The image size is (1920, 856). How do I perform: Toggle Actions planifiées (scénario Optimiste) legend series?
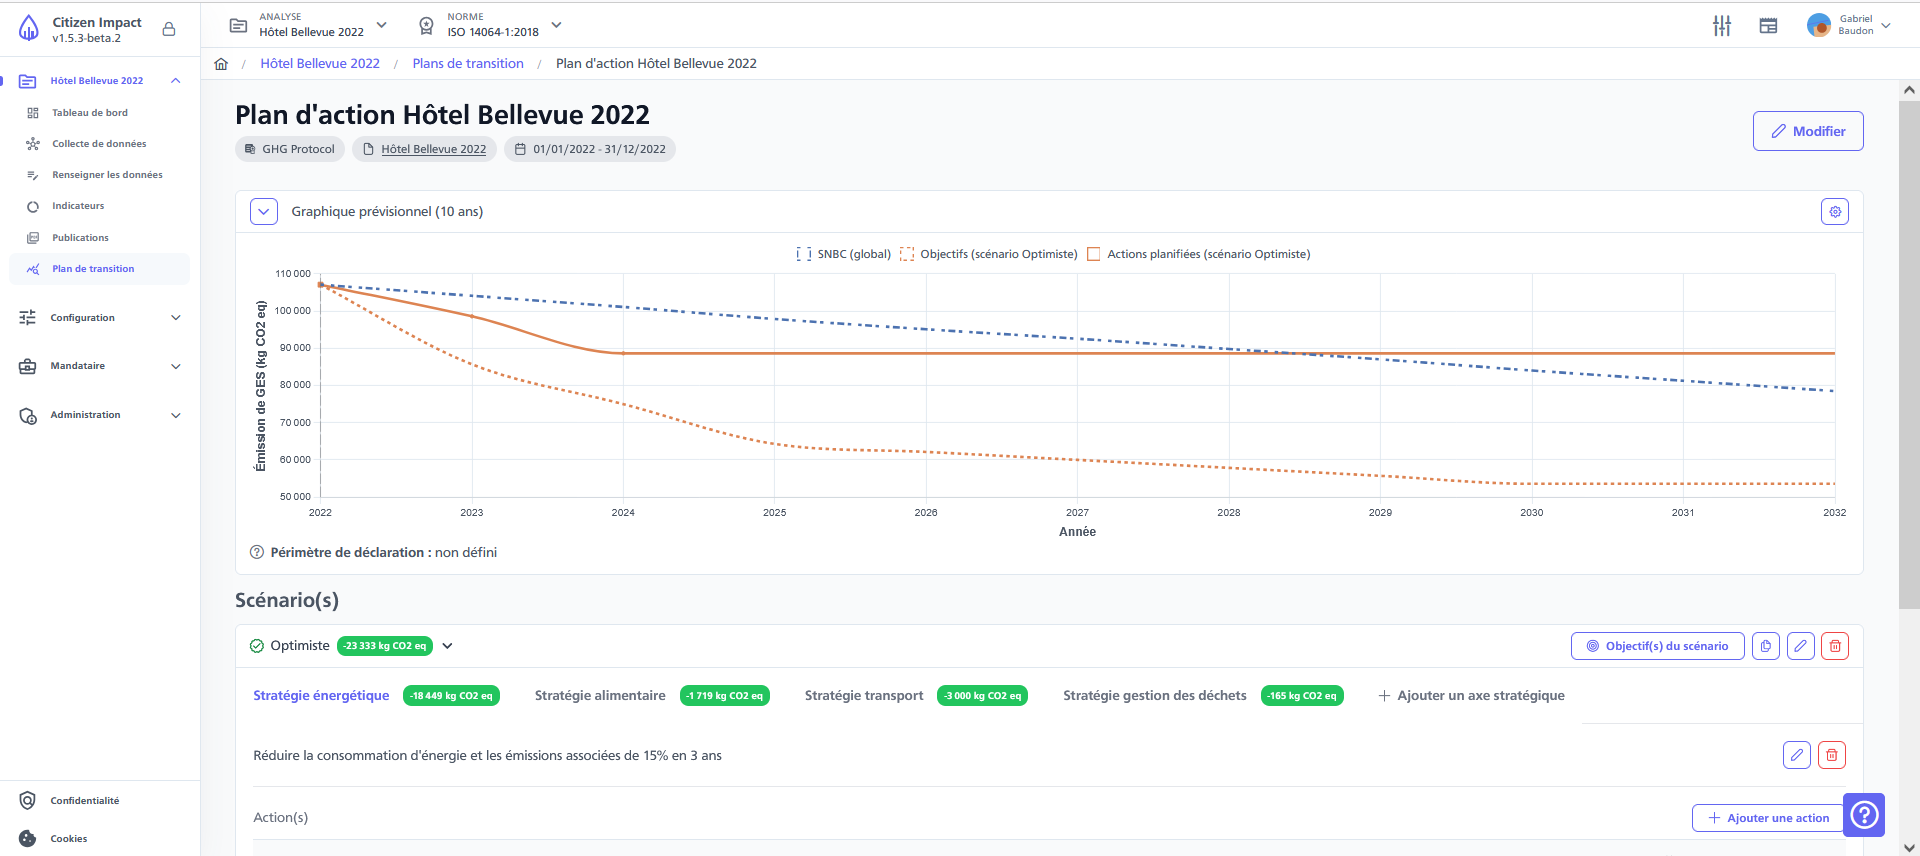[x=1198, y=254]
